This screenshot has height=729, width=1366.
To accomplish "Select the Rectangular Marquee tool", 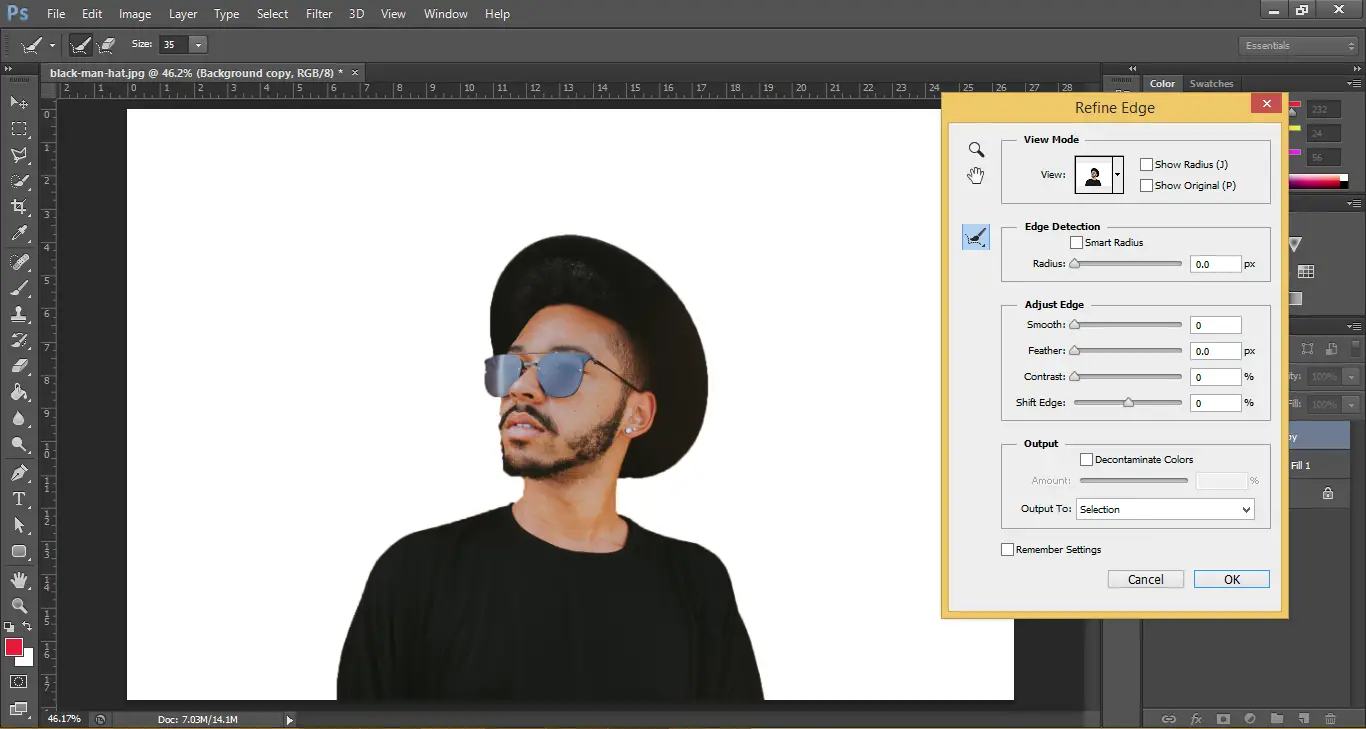I will pyautogui.click(x=19, y=129).
